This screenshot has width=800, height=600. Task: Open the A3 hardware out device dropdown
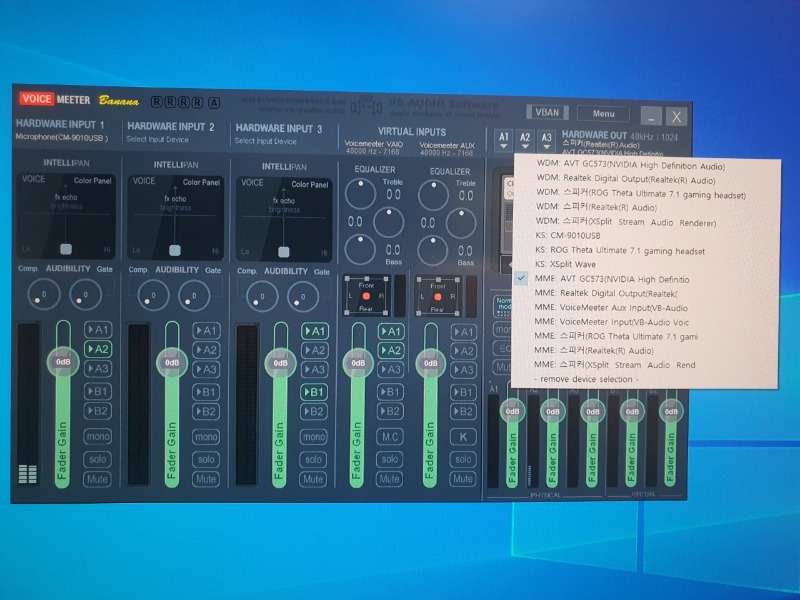coord(546,140)
